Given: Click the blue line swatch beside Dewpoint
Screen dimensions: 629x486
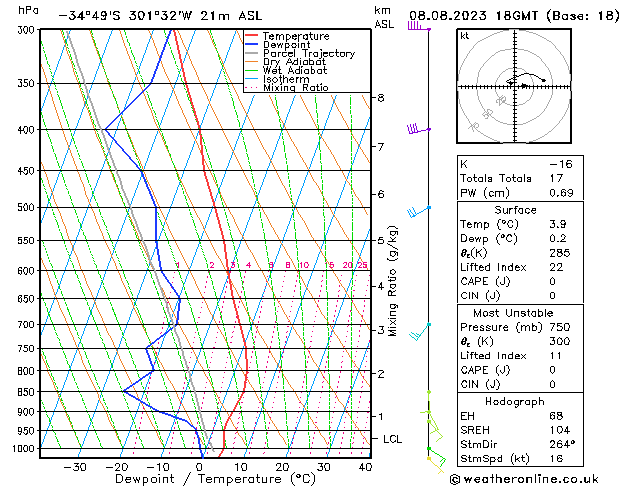Looking at the screenshot, I should [252, 44].
